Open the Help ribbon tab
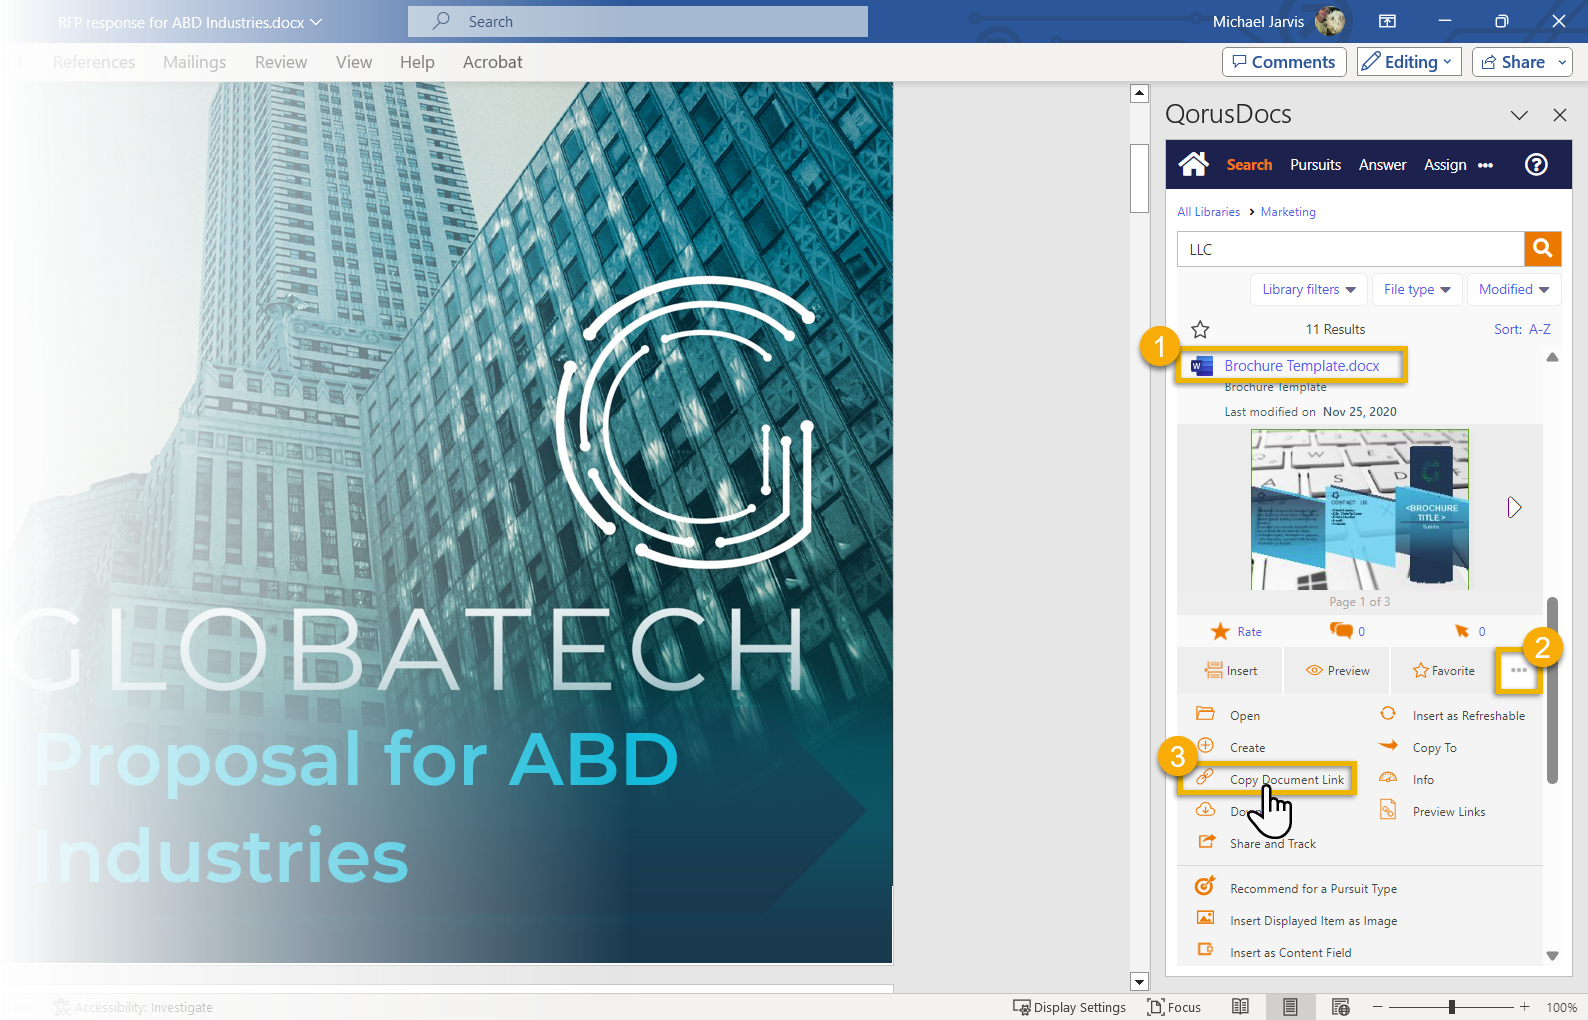This screenshot has height=1020, width=1588. point(417,62)
